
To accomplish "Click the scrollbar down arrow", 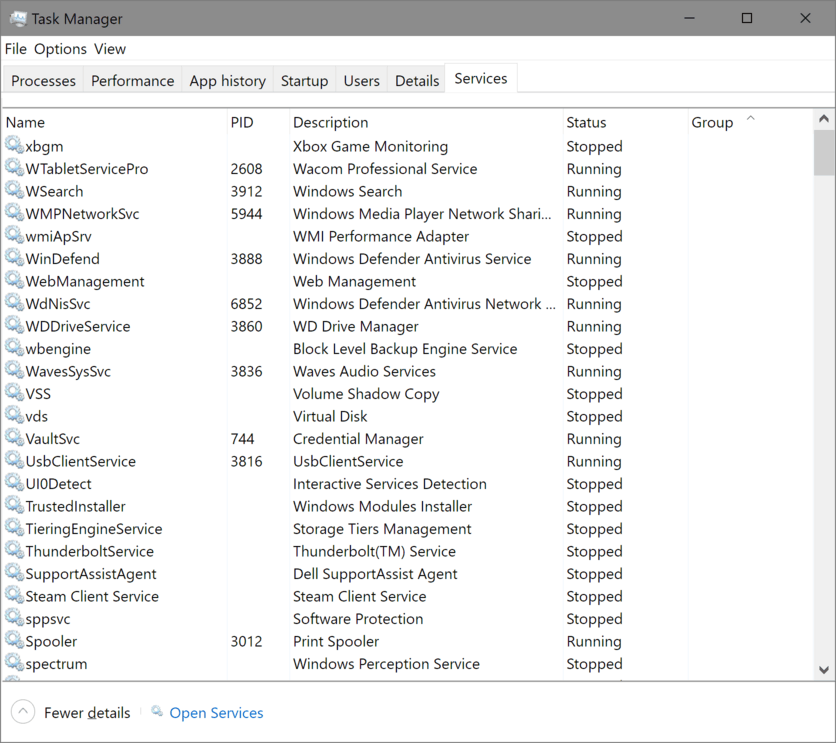I will (824, 669).
